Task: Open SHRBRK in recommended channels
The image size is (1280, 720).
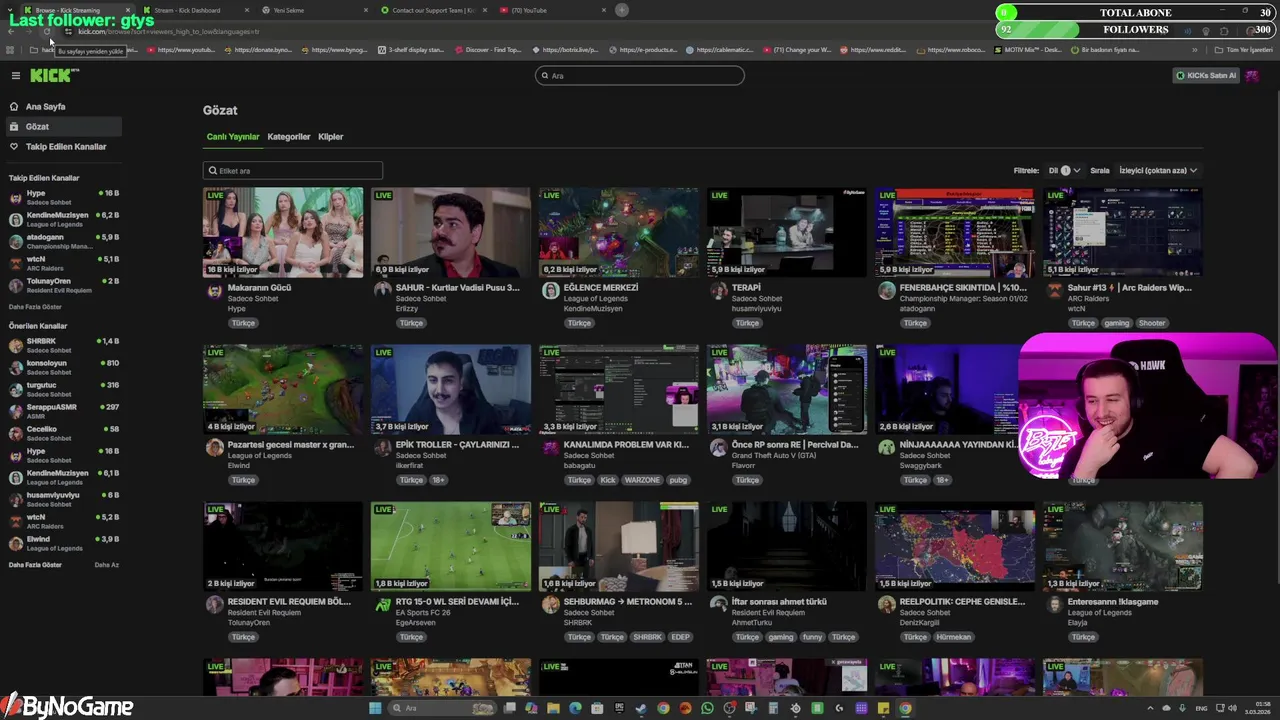Action: [64, 345]
